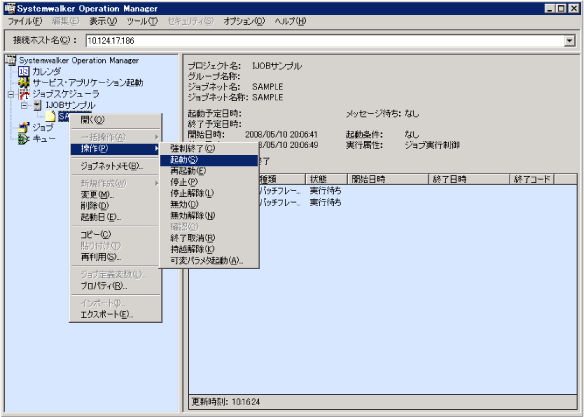Collapse the IJOBサンプル tree node
584x417 pixels.
coord(24,105)
